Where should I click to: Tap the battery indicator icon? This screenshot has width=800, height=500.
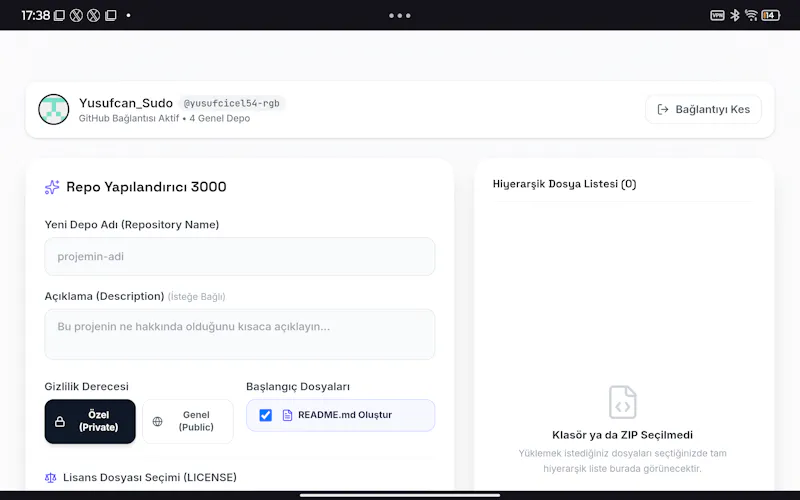770,15
